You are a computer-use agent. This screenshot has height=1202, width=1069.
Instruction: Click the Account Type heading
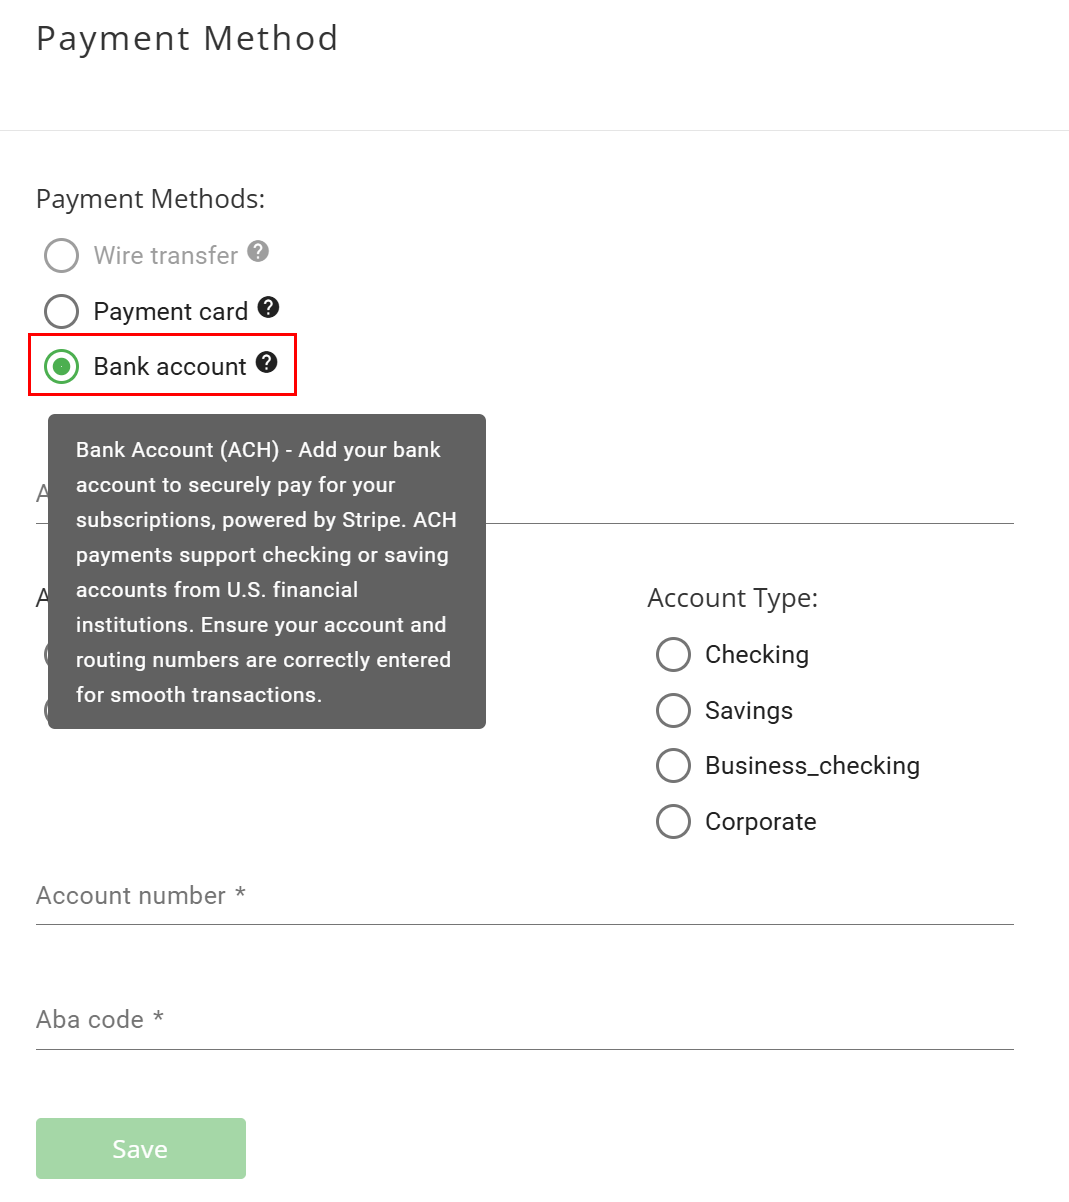click(x=732, y=597)
